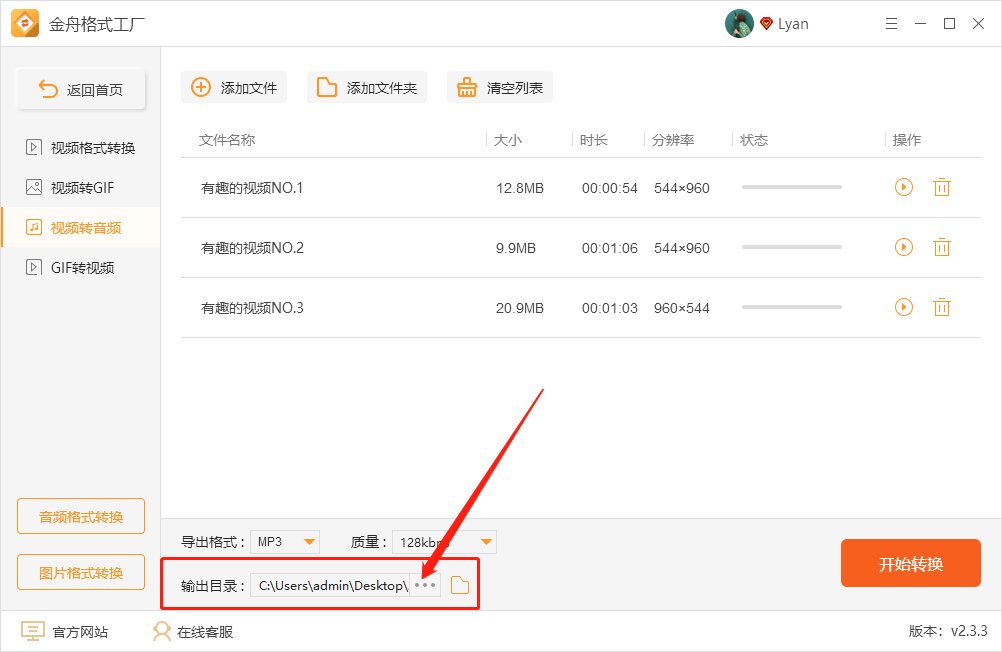
Task: Open output folder via folder icon
Action: [x=459, y=585]
